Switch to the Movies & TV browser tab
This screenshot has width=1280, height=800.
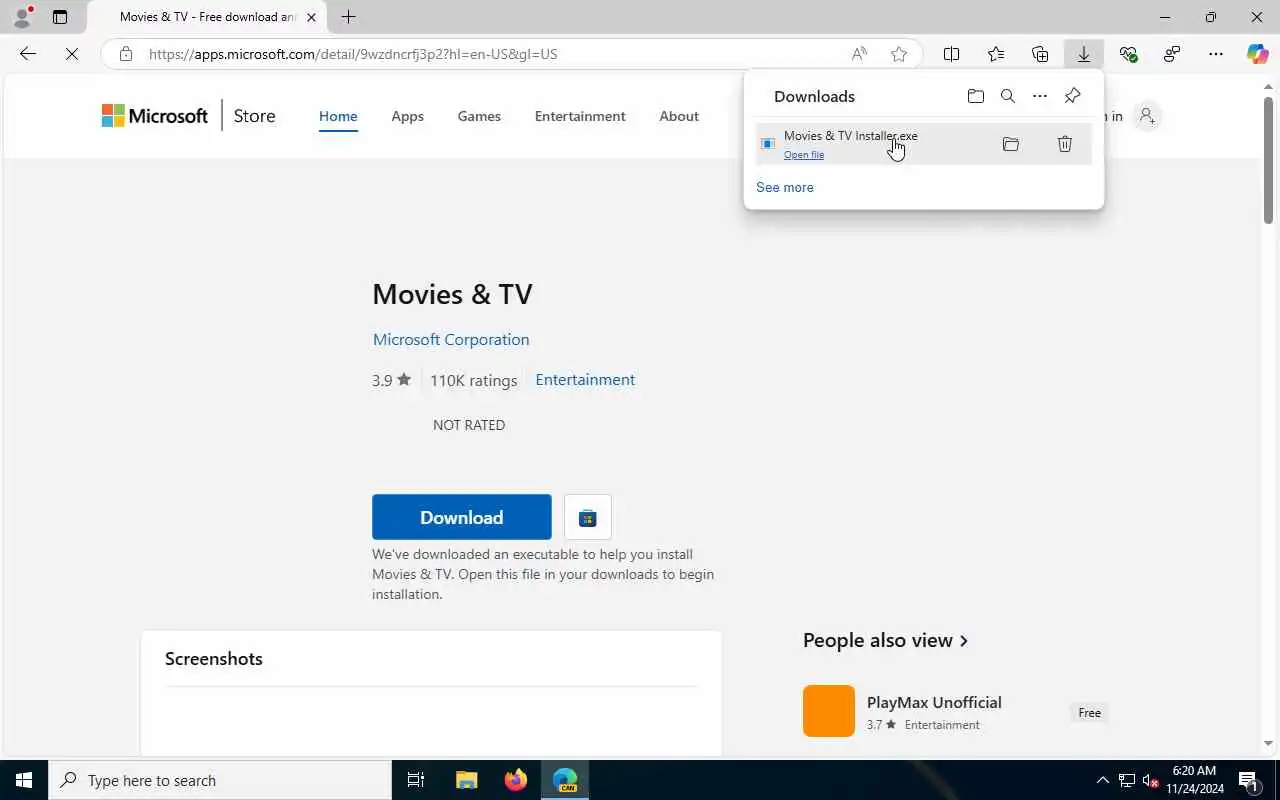click(208, 17)
